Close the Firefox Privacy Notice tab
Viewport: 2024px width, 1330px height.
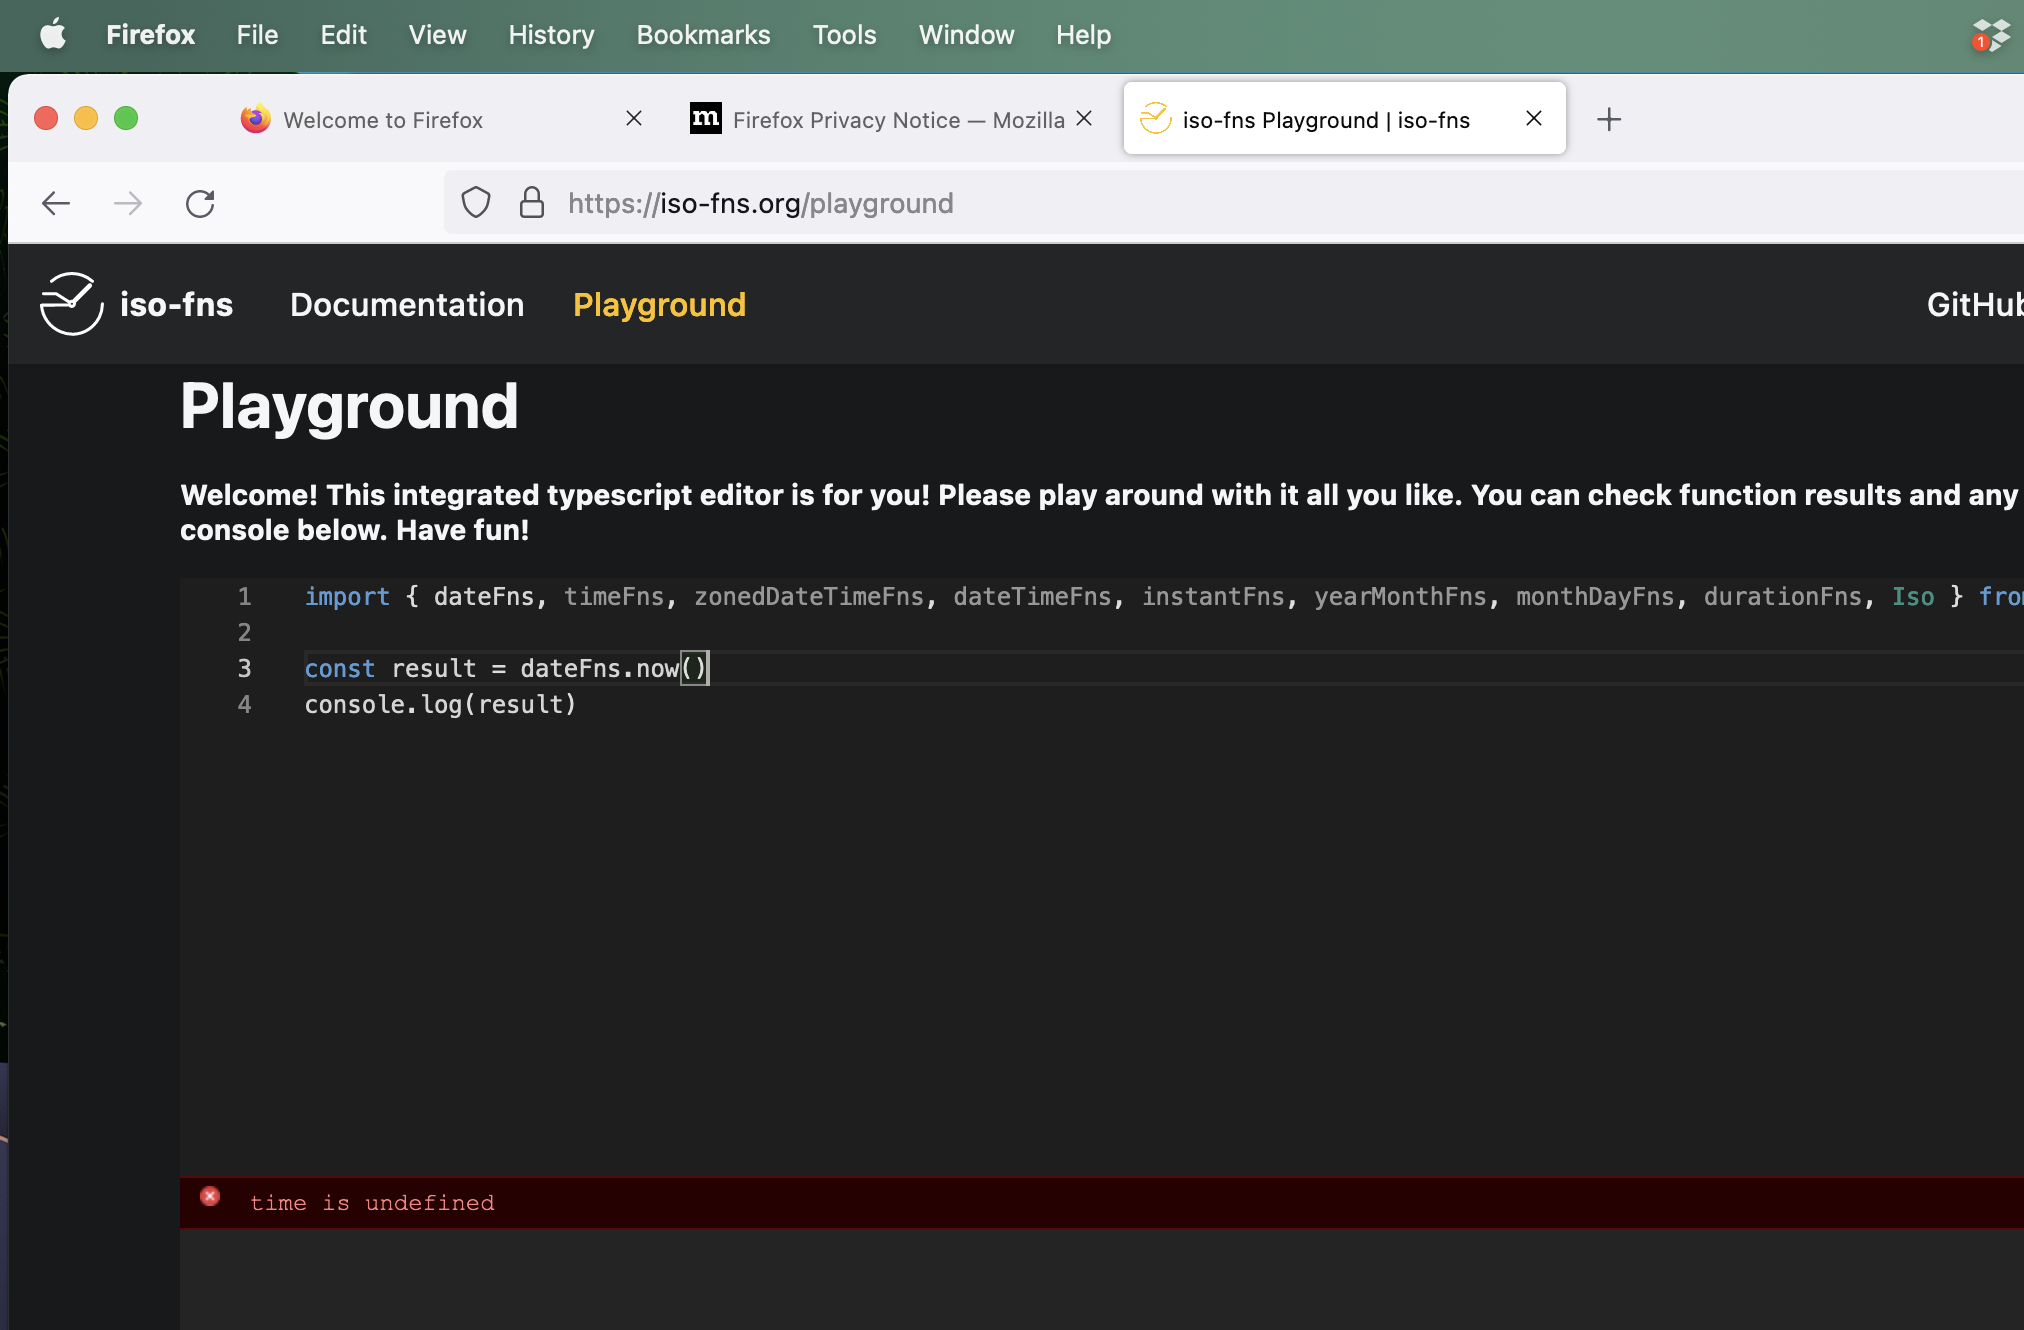[x=1085, y=118]
